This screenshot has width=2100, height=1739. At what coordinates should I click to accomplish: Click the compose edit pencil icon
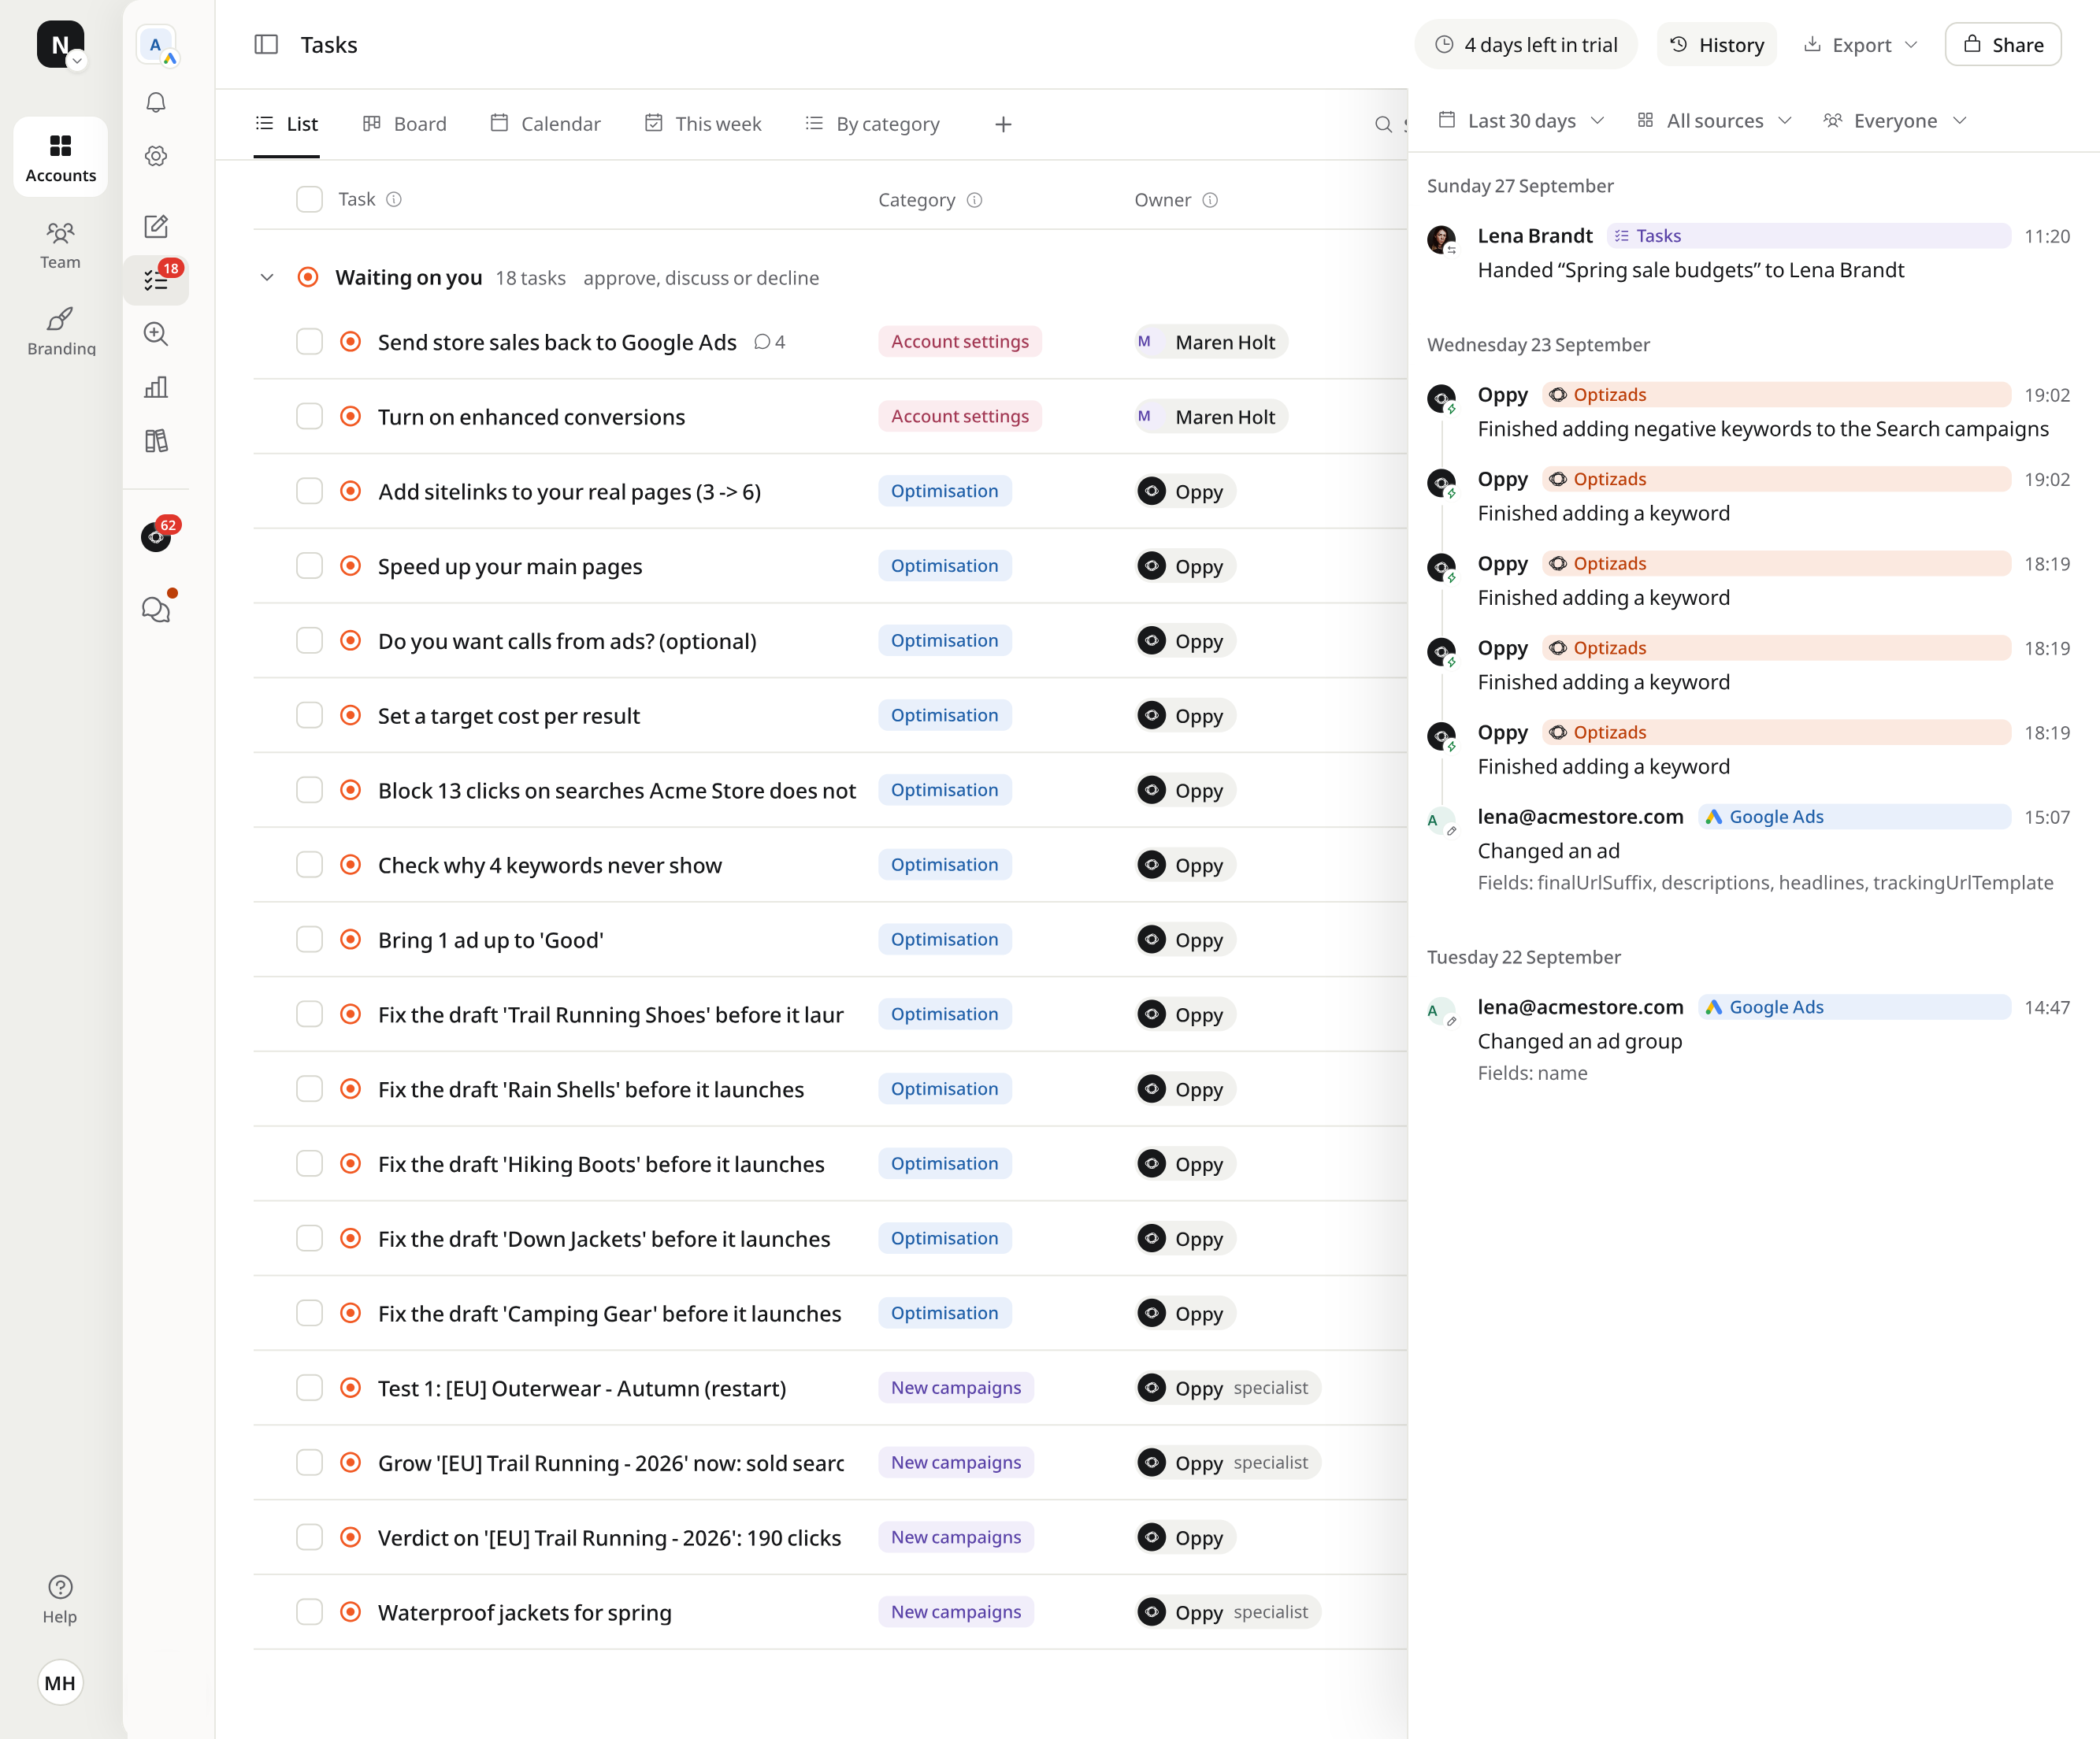coord(156,226)
